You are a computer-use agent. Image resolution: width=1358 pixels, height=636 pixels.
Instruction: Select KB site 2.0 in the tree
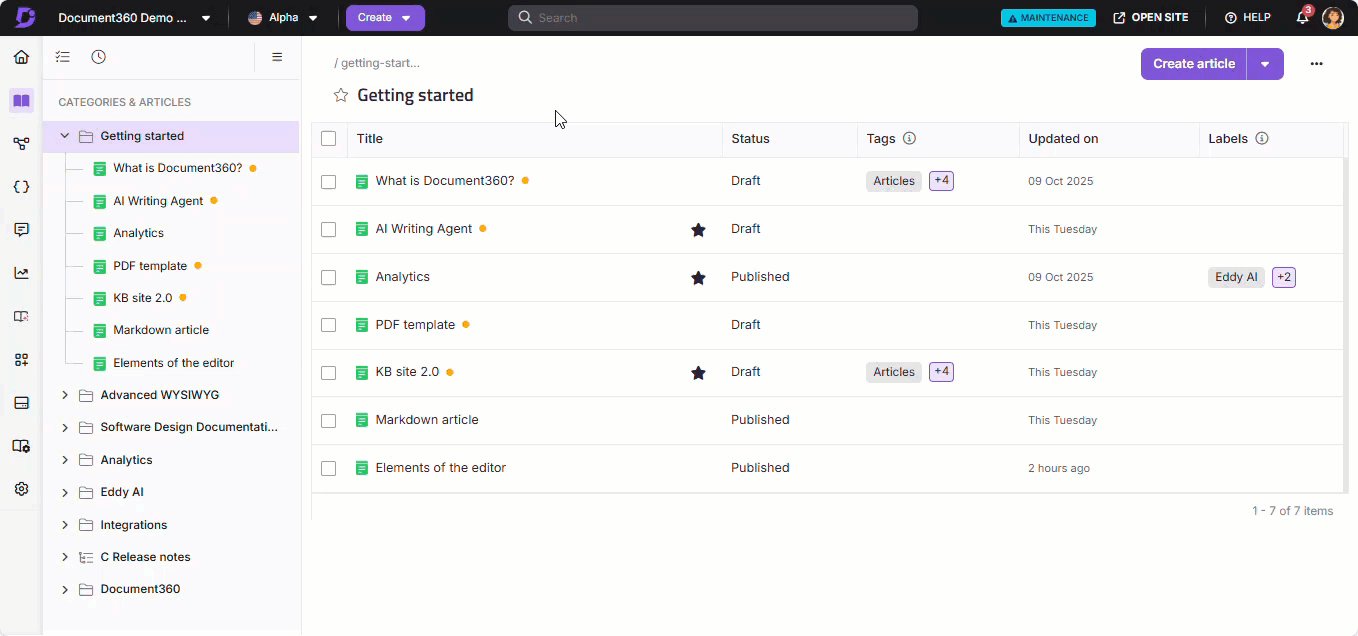click(x=142, y=298)
